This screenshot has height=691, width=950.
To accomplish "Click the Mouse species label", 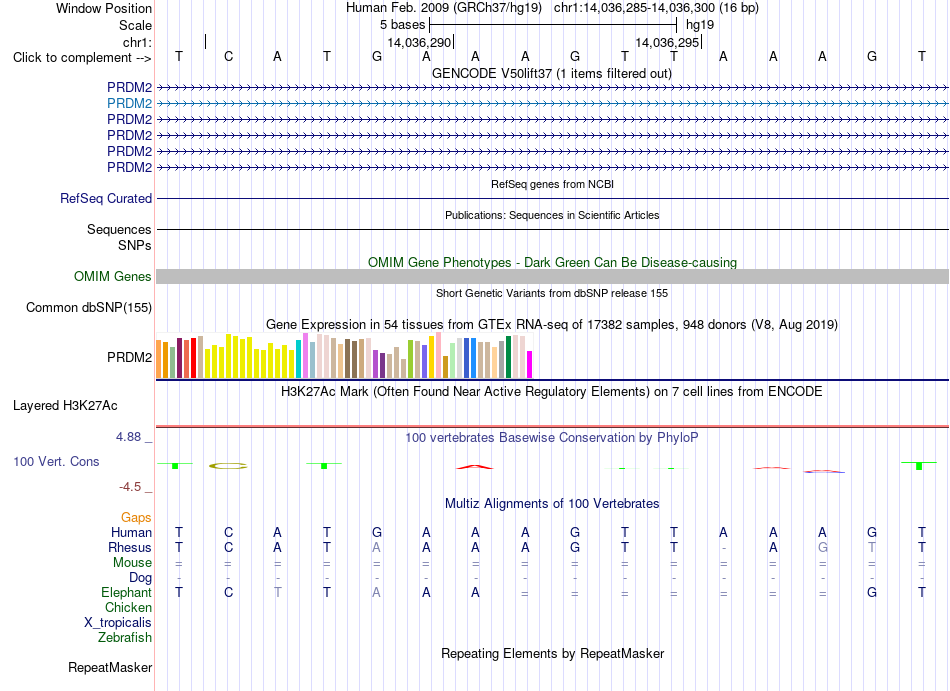I will tap(132, 563).
